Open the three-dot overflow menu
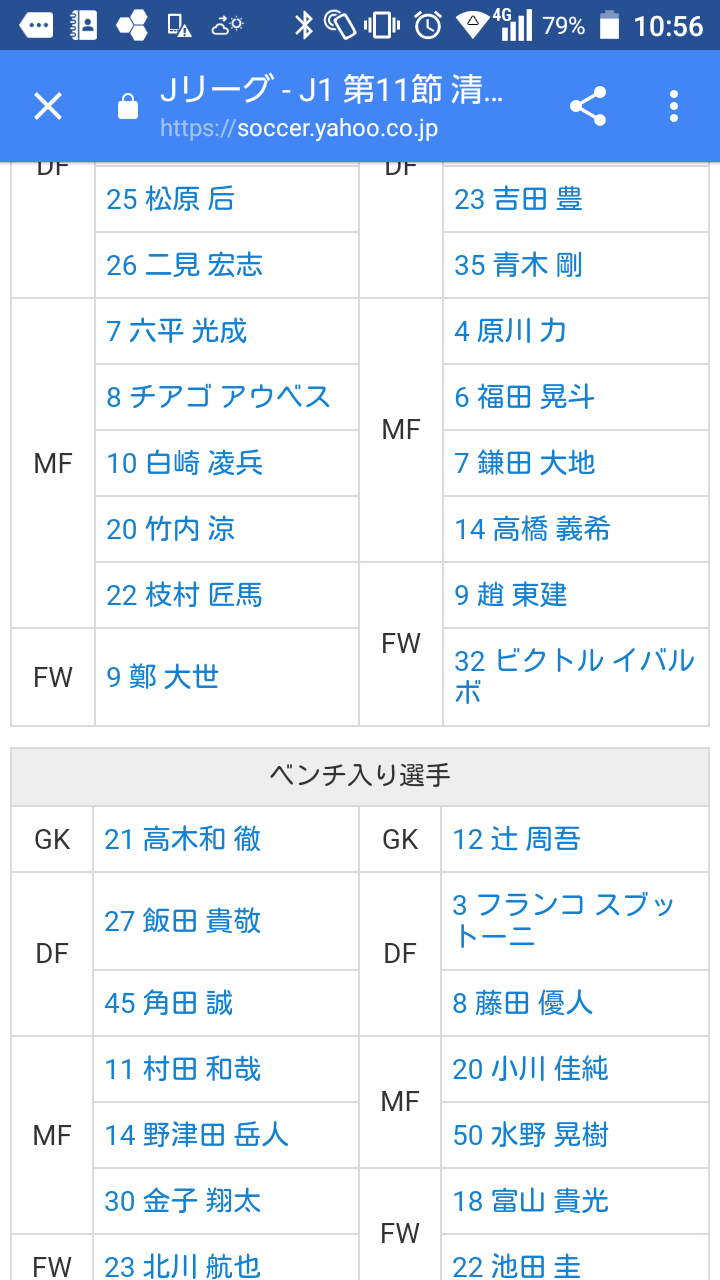720x1280 pixels. coord(674,106)
